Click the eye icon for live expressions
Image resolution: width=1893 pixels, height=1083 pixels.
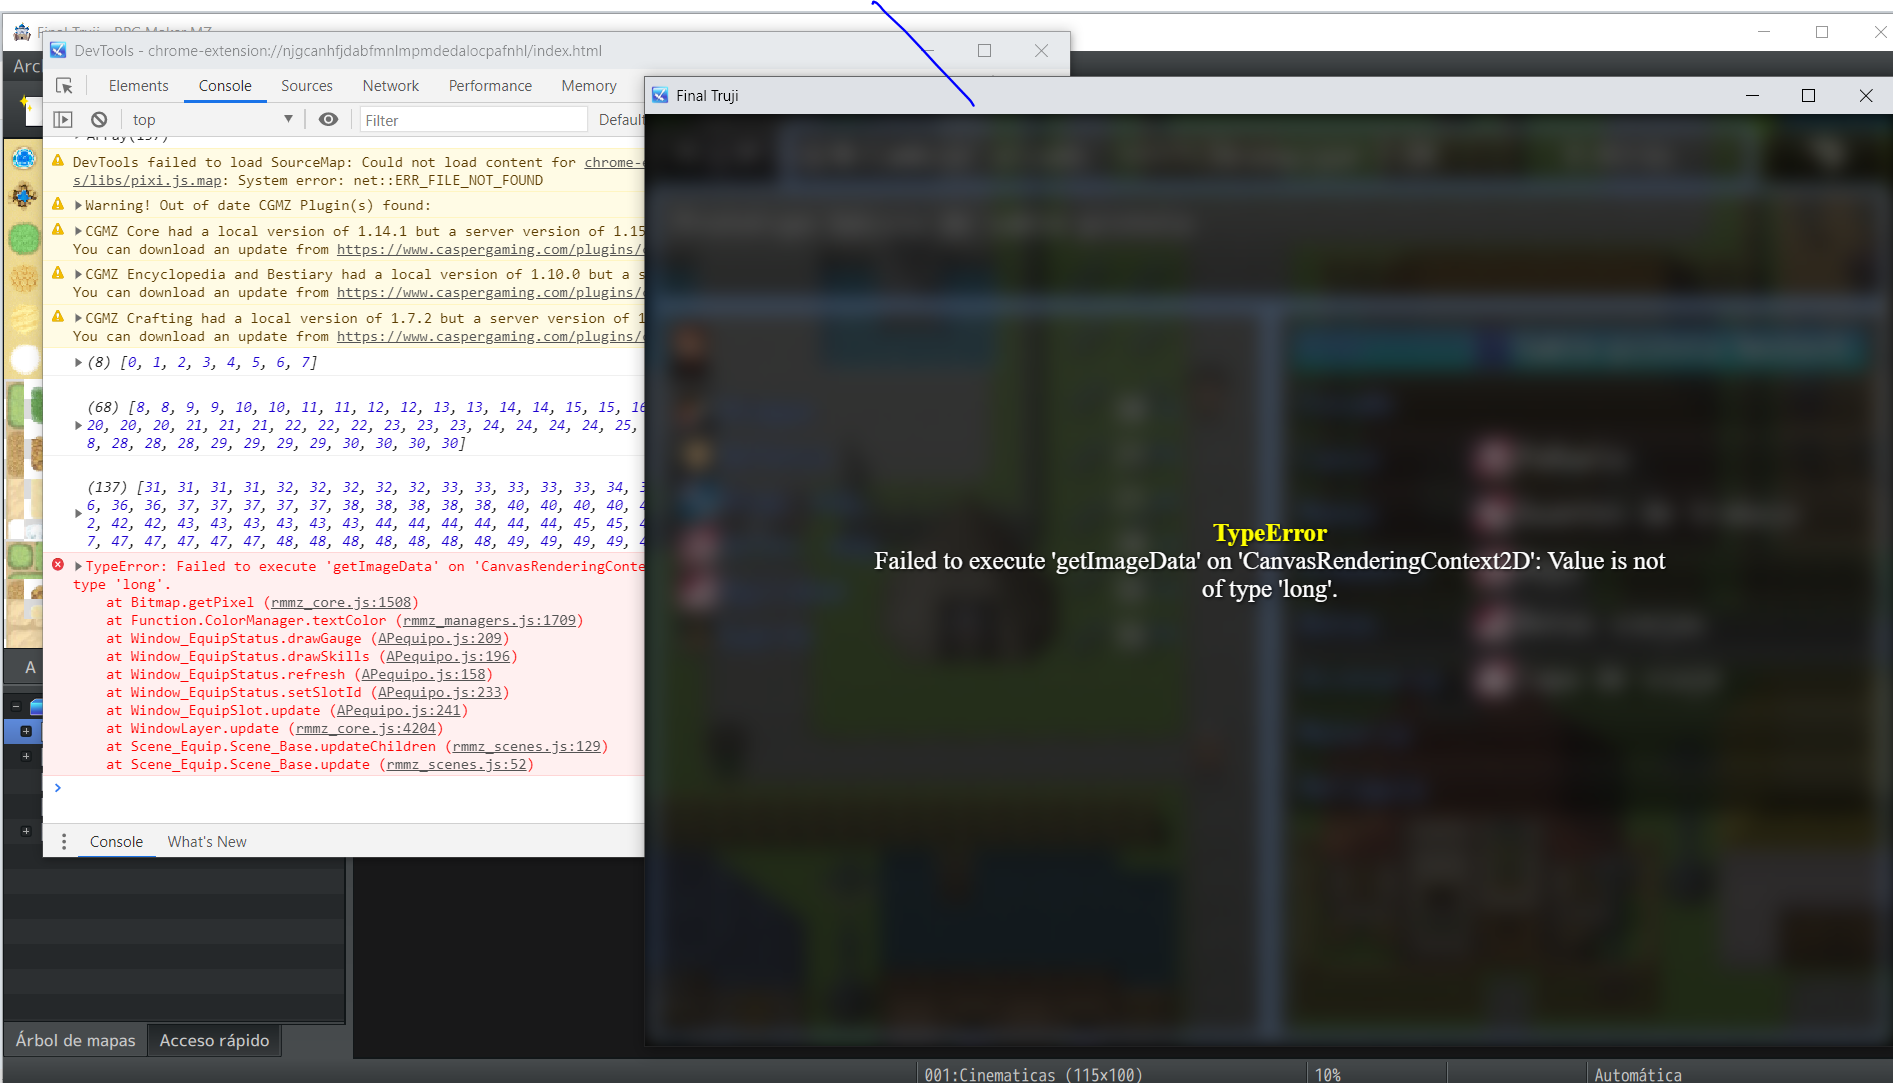pos(328,120)
